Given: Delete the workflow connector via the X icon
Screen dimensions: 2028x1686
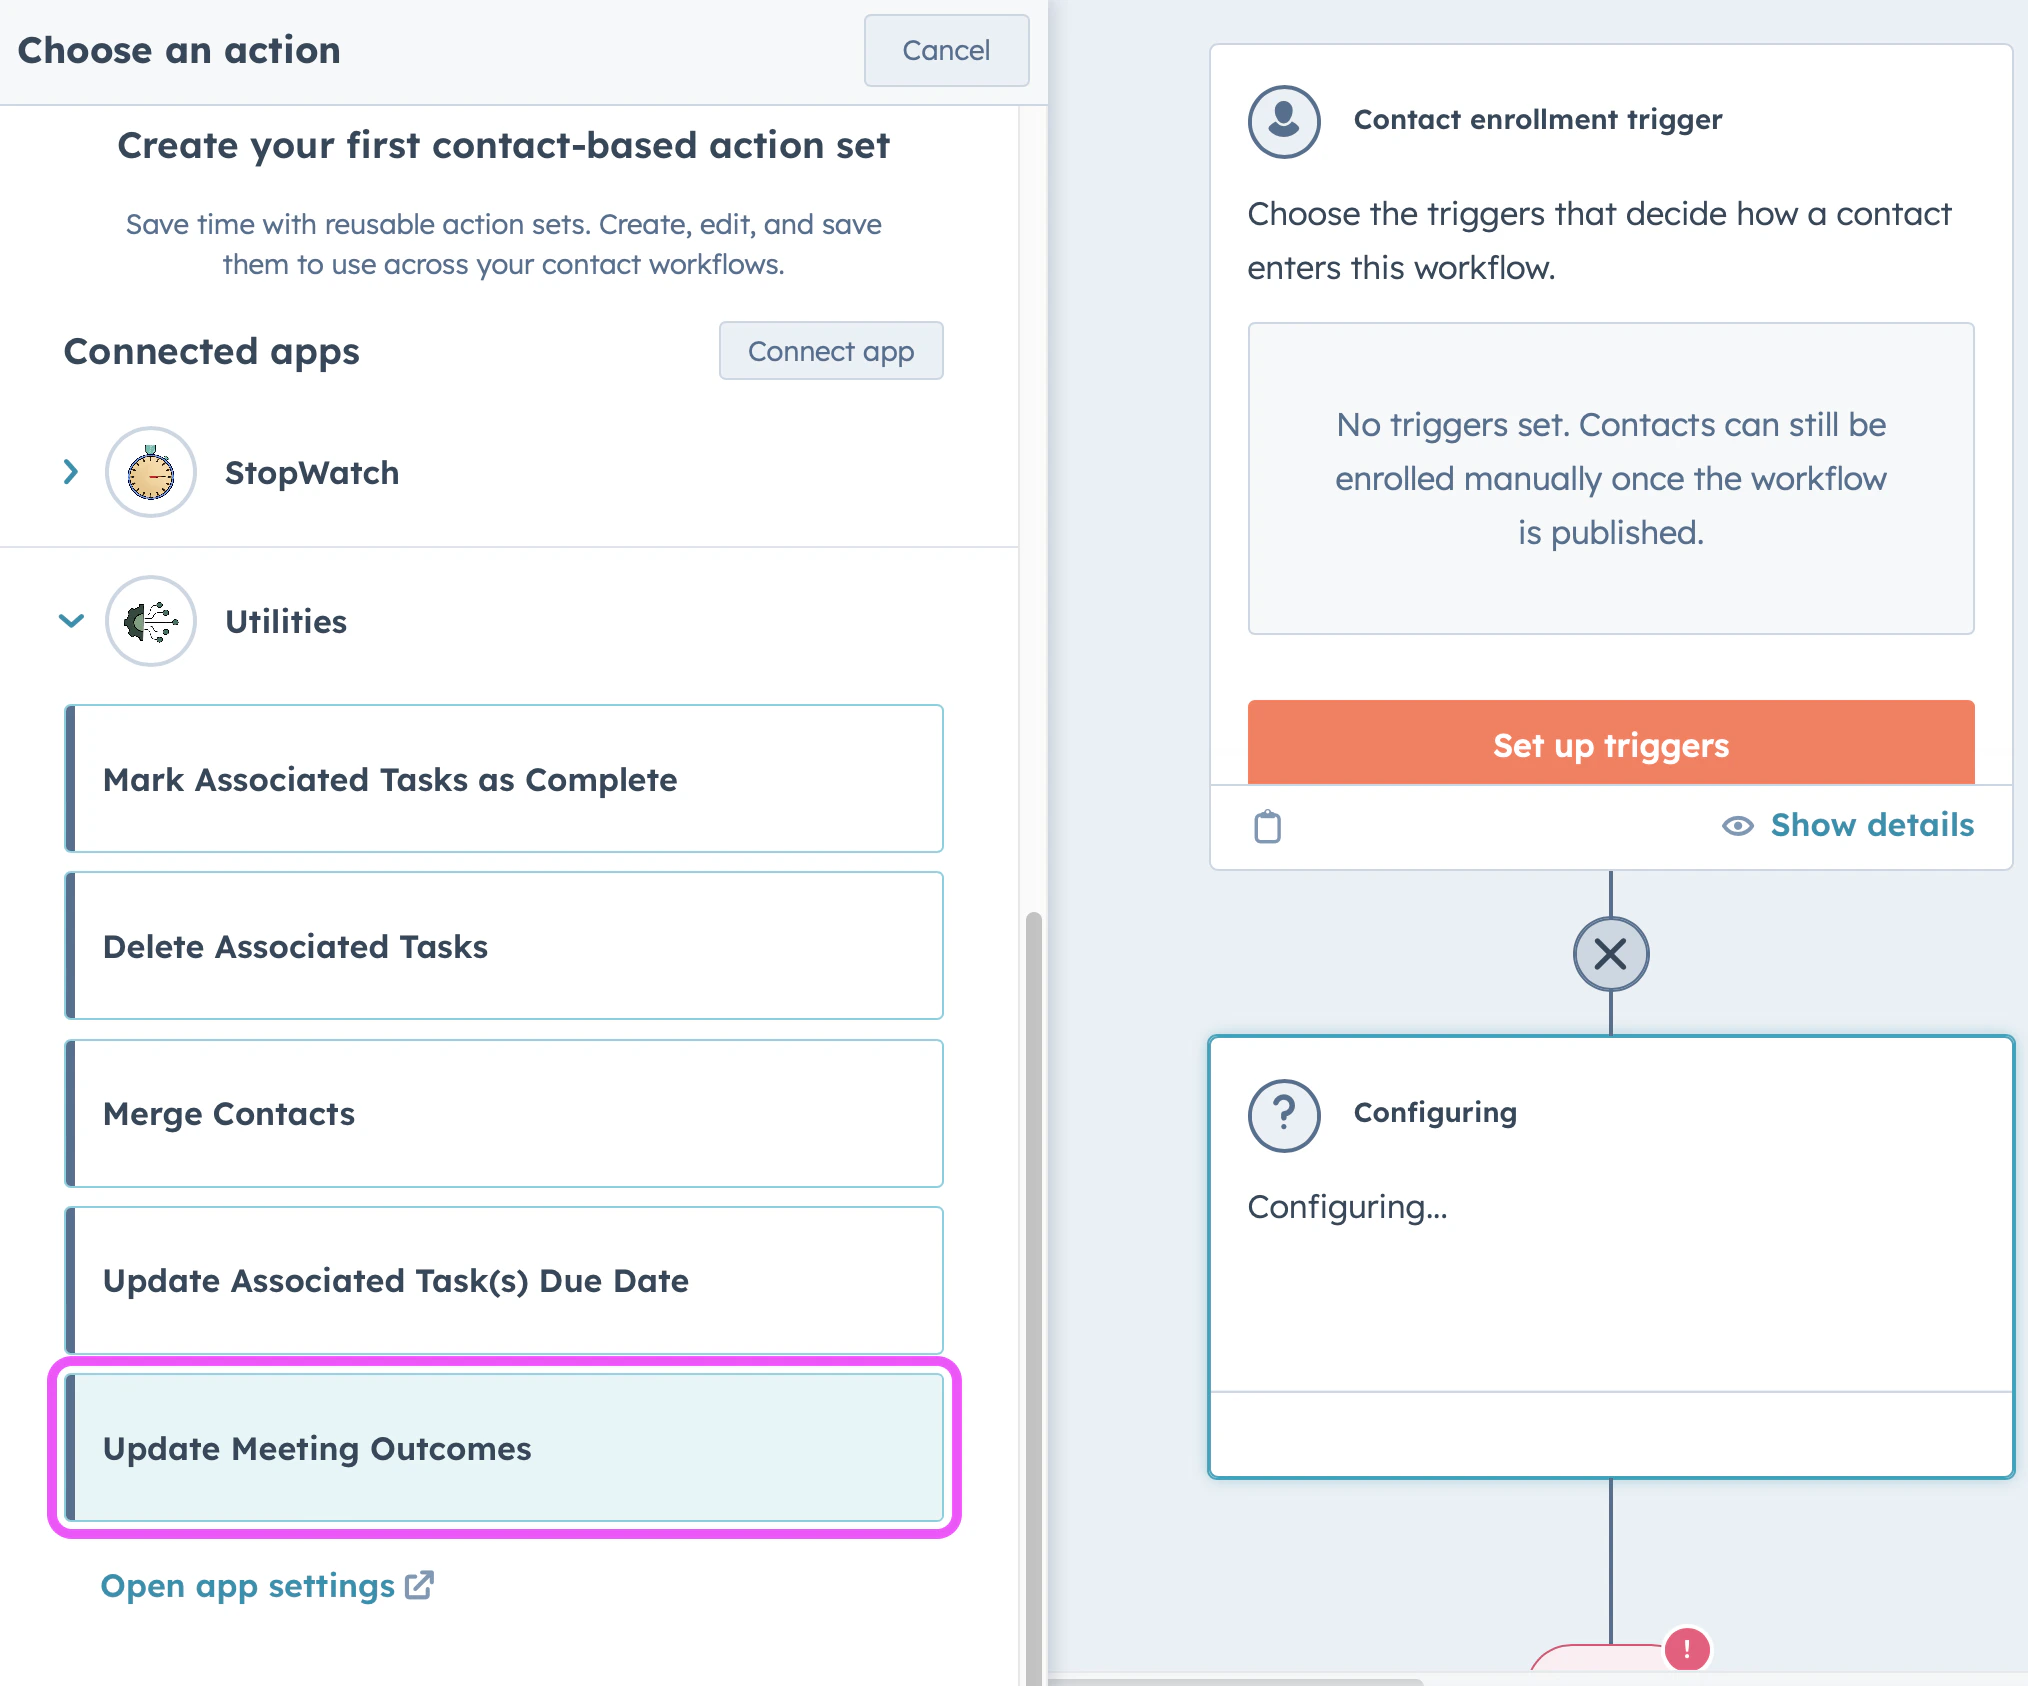Looking at the screenshot, I should tap(1610, 954).
